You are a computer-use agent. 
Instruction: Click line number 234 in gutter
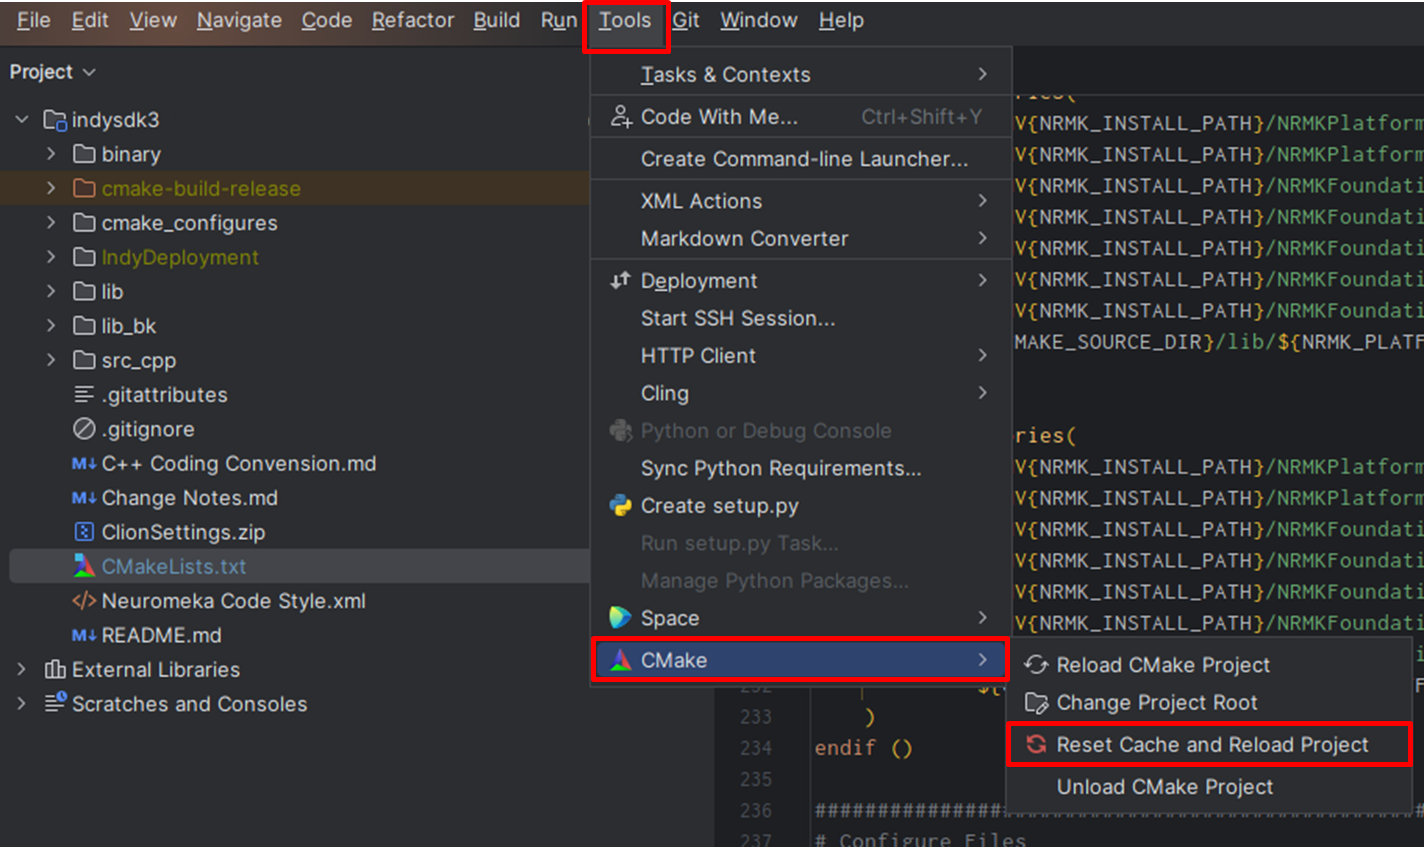[756, 748]
